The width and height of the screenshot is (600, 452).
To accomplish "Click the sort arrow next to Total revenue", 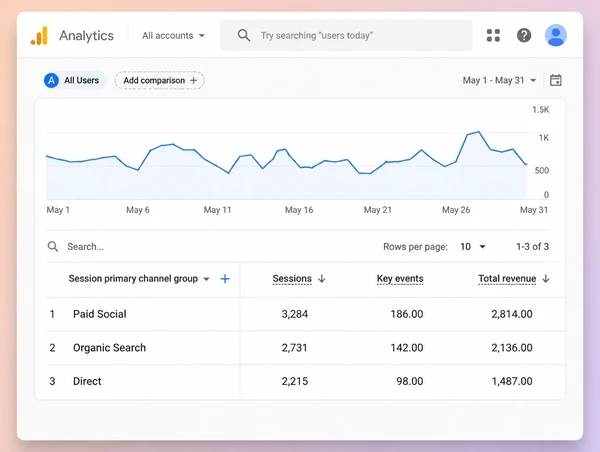I will [546, 279].
